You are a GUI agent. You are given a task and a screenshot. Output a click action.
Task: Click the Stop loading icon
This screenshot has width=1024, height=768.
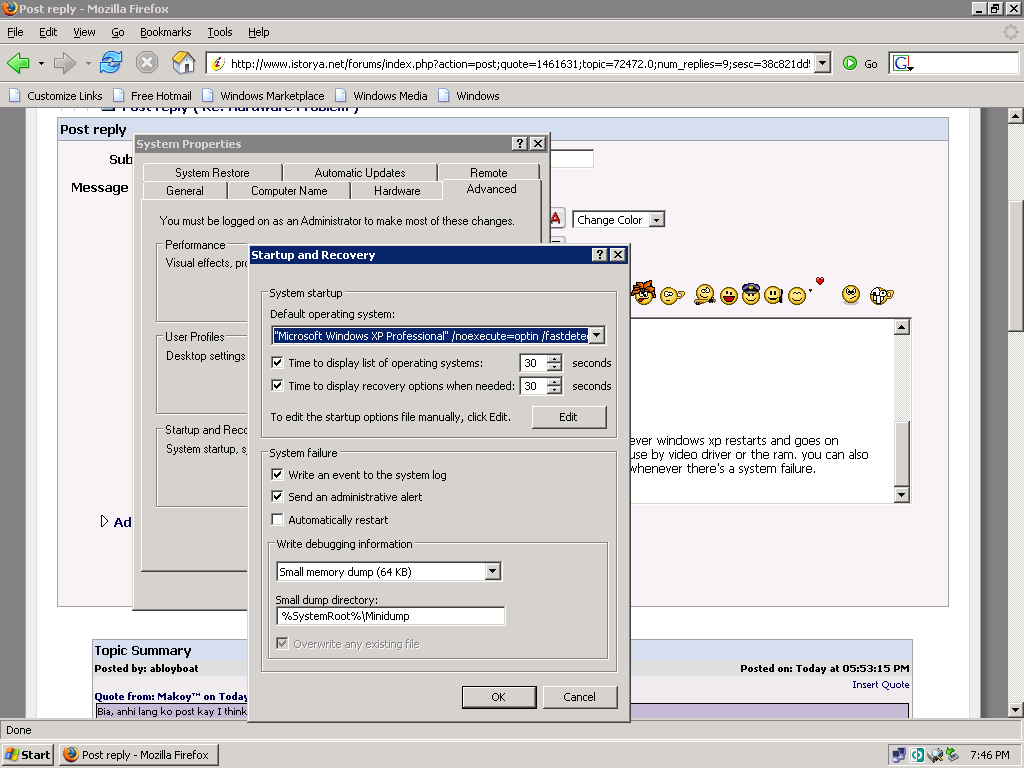pos(147,63)
